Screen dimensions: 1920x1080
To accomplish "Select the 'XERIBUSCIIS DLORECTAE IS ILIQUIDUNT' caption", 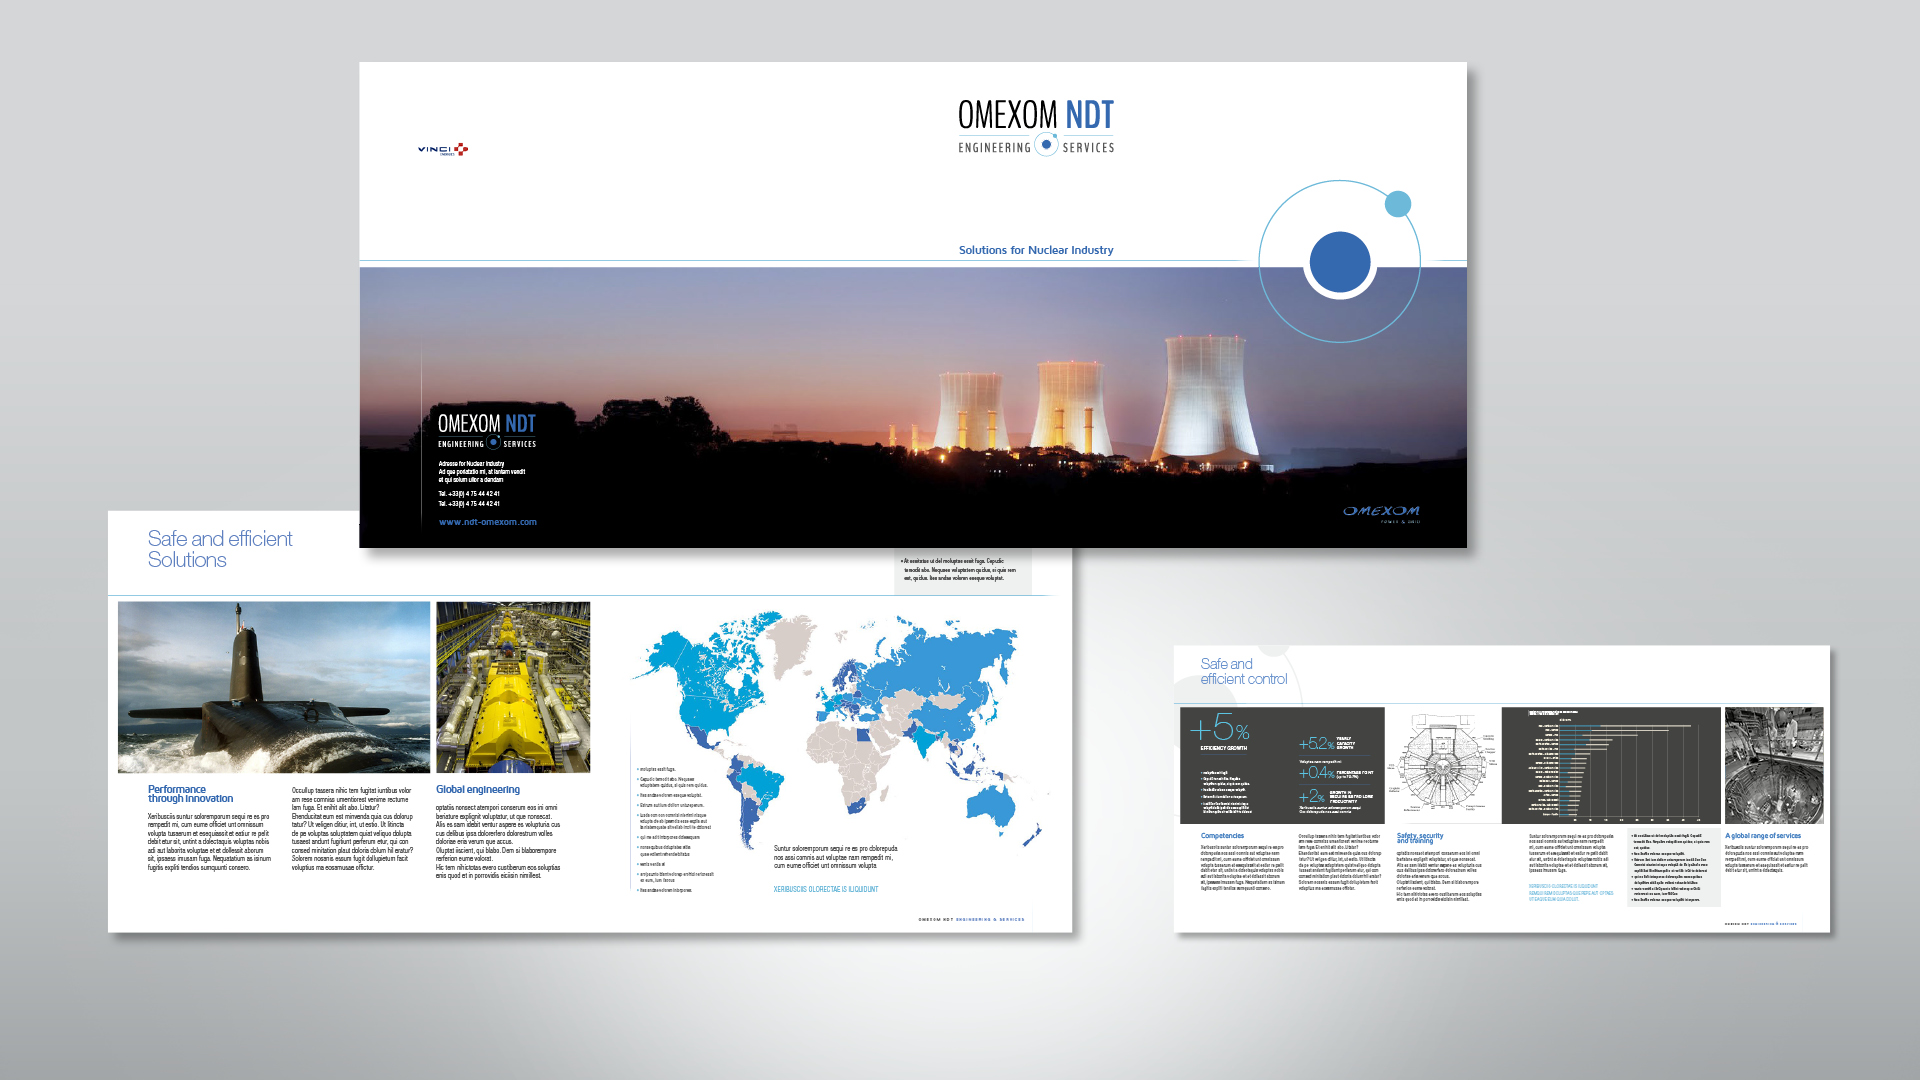I will point(826,889).
